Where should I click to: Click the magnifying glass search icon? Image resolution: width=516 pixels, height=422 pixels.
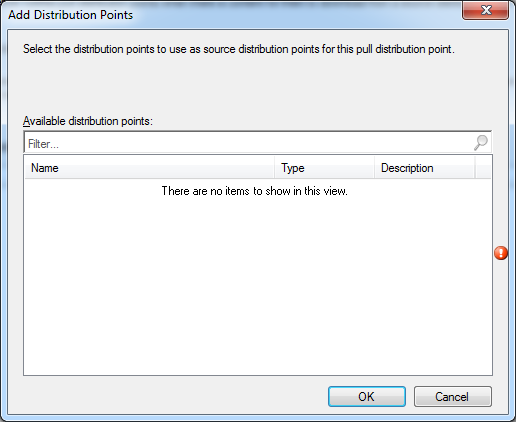click(481, 143)
